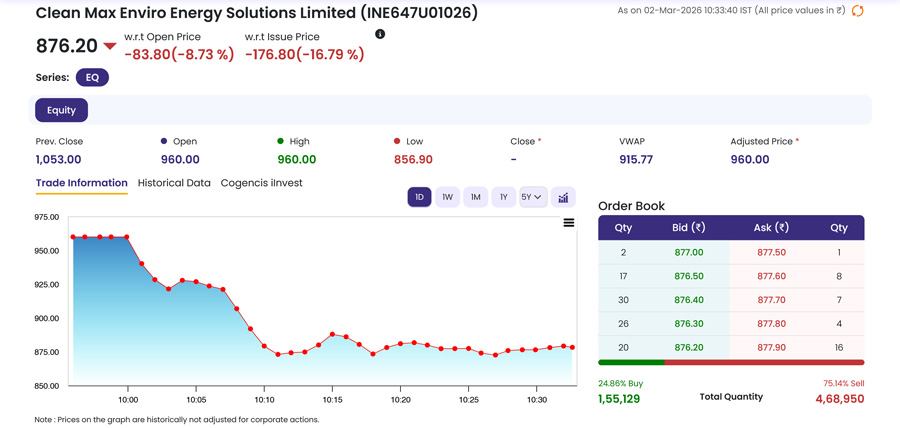Click the Bid (₹) column header
Screen dimensions: 900x428
[x=689, y=227]
